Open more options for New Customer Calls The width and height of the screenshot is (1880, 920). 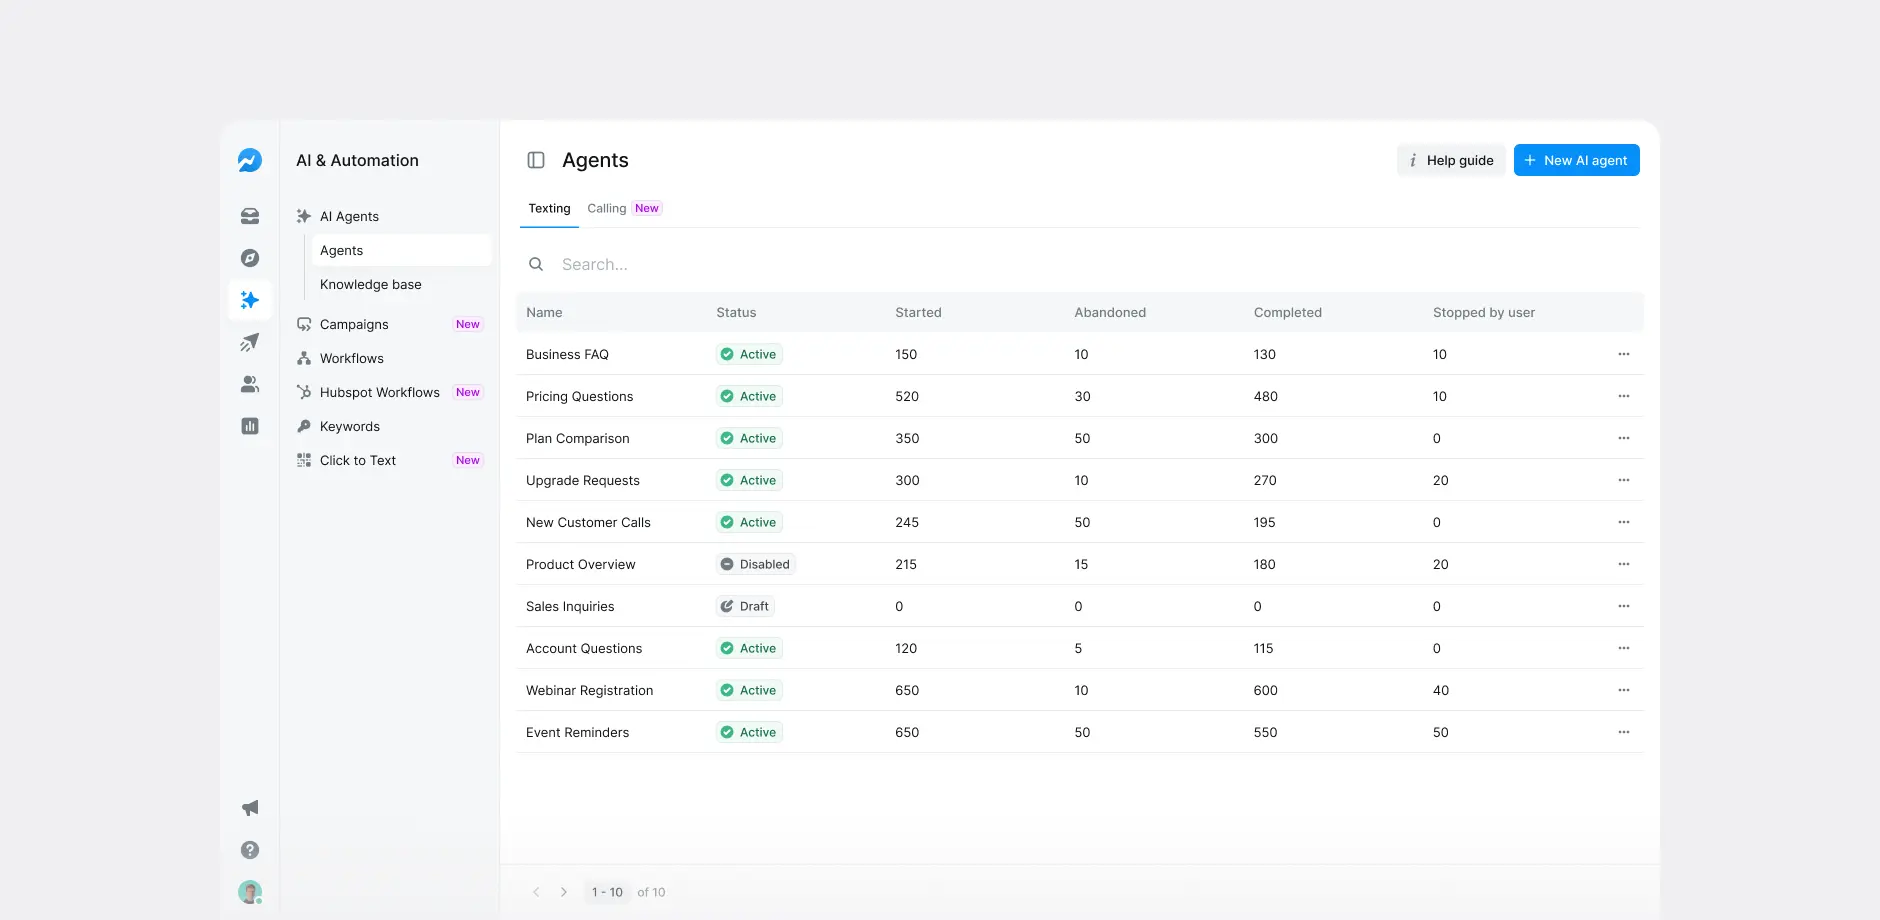coord(1624,522)
